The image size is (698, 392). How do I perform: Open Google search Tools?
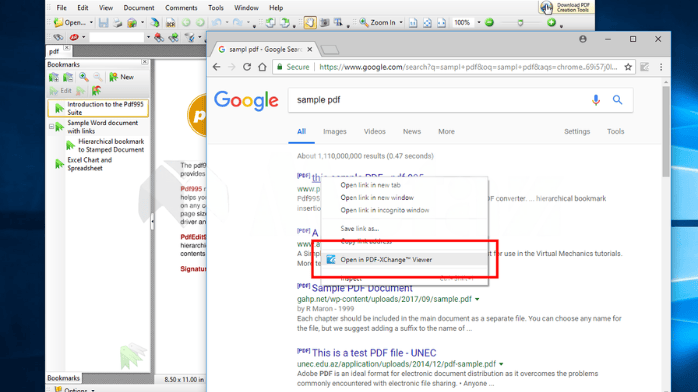pos(616,132)
